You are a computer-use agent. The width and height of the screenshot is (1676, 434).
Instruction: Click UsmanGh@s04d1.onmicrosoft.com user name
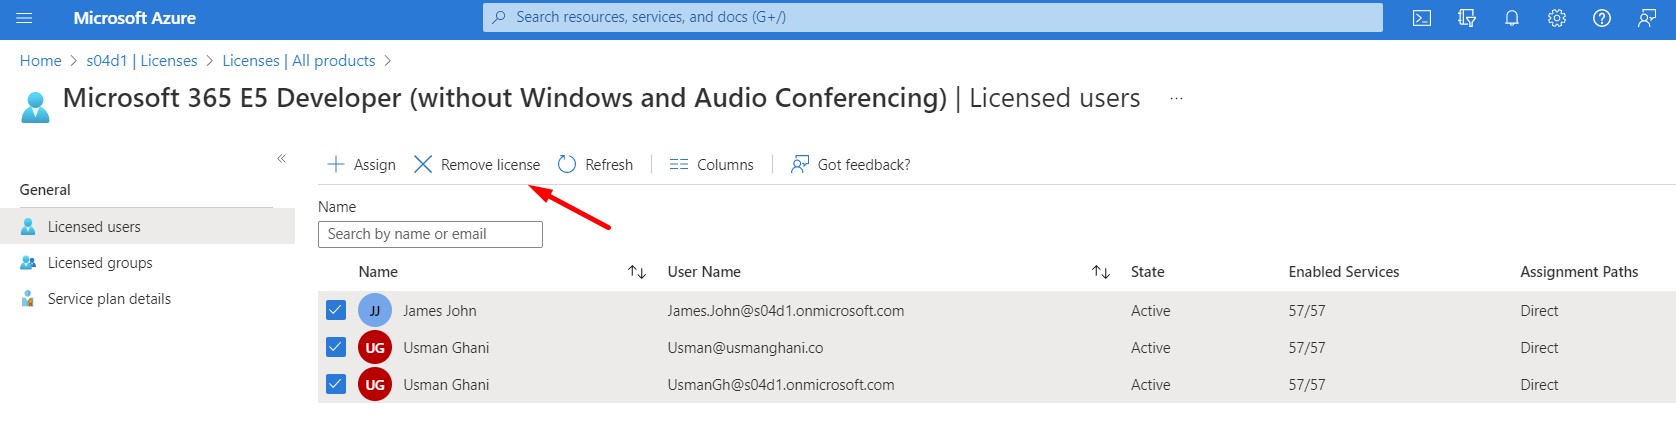(781, 385)
